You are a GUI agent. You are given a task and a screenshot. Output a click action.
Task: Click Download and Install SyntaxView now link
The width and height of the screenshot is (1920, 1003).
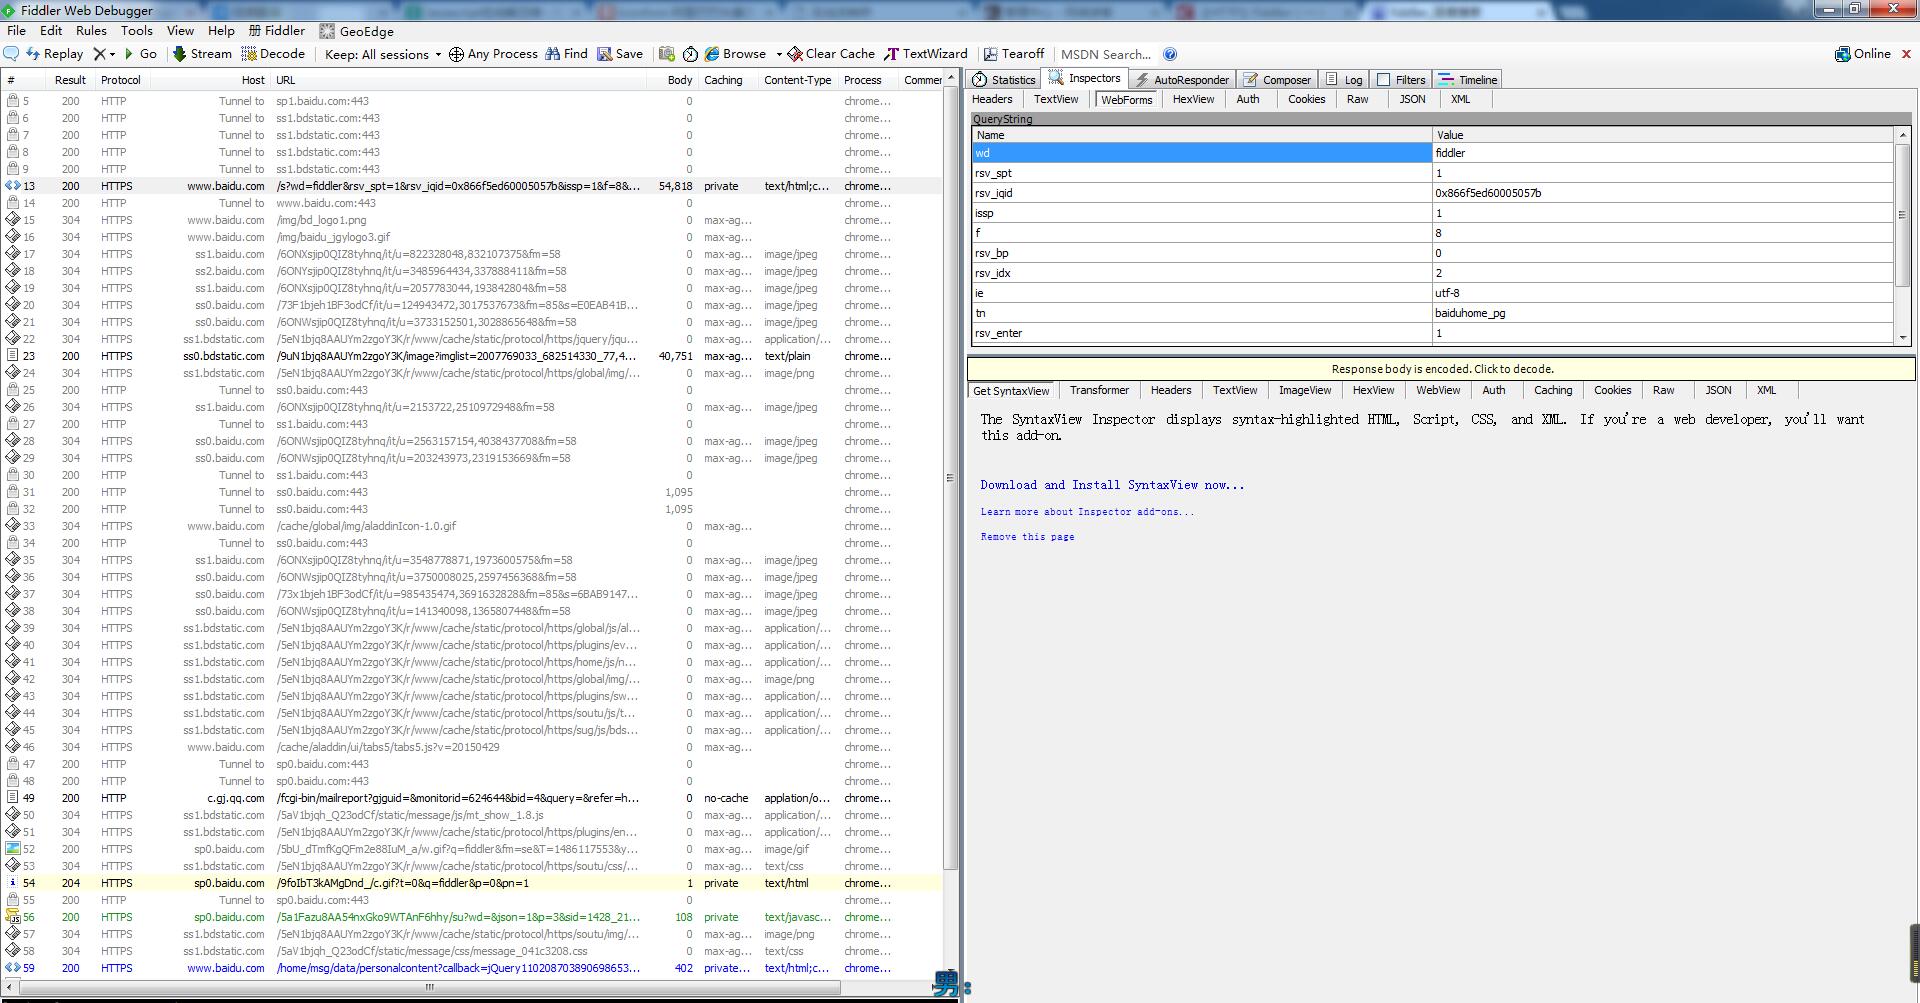click(1112, 485)
